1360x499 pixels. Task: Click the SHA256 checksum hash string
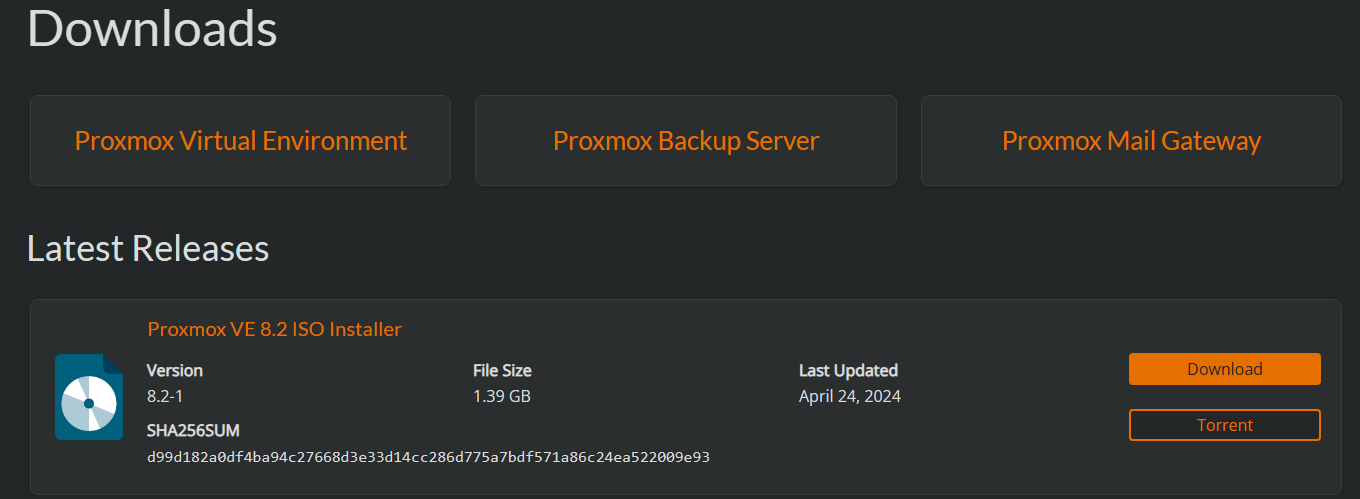pos(428,457)
